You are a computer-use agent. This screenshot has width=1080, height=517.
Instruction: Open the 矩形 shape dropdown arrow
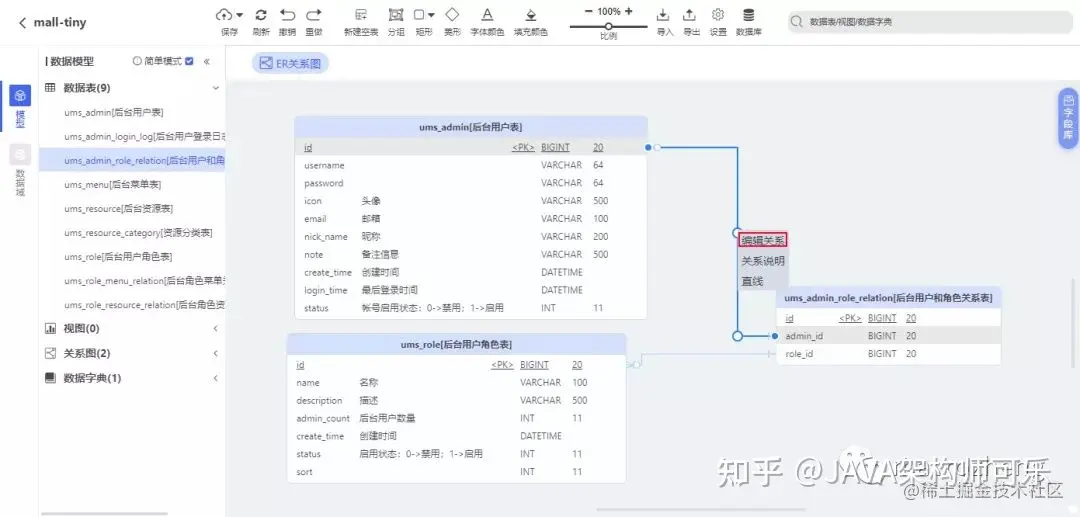431,14
